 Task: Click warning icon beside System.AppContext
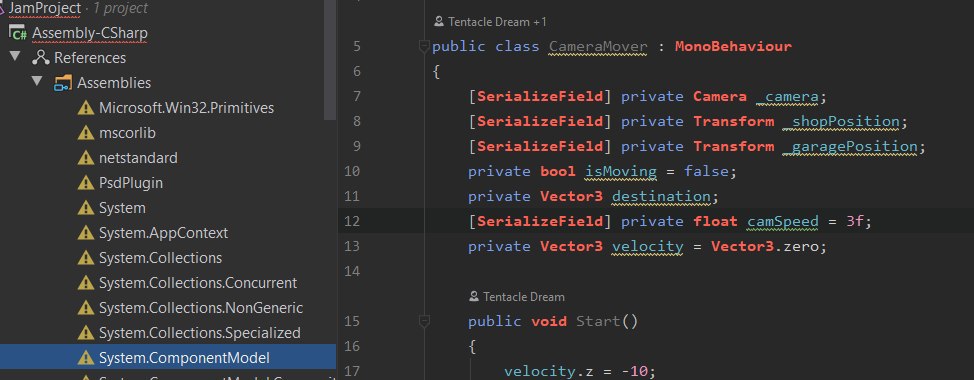pos(86,233)
